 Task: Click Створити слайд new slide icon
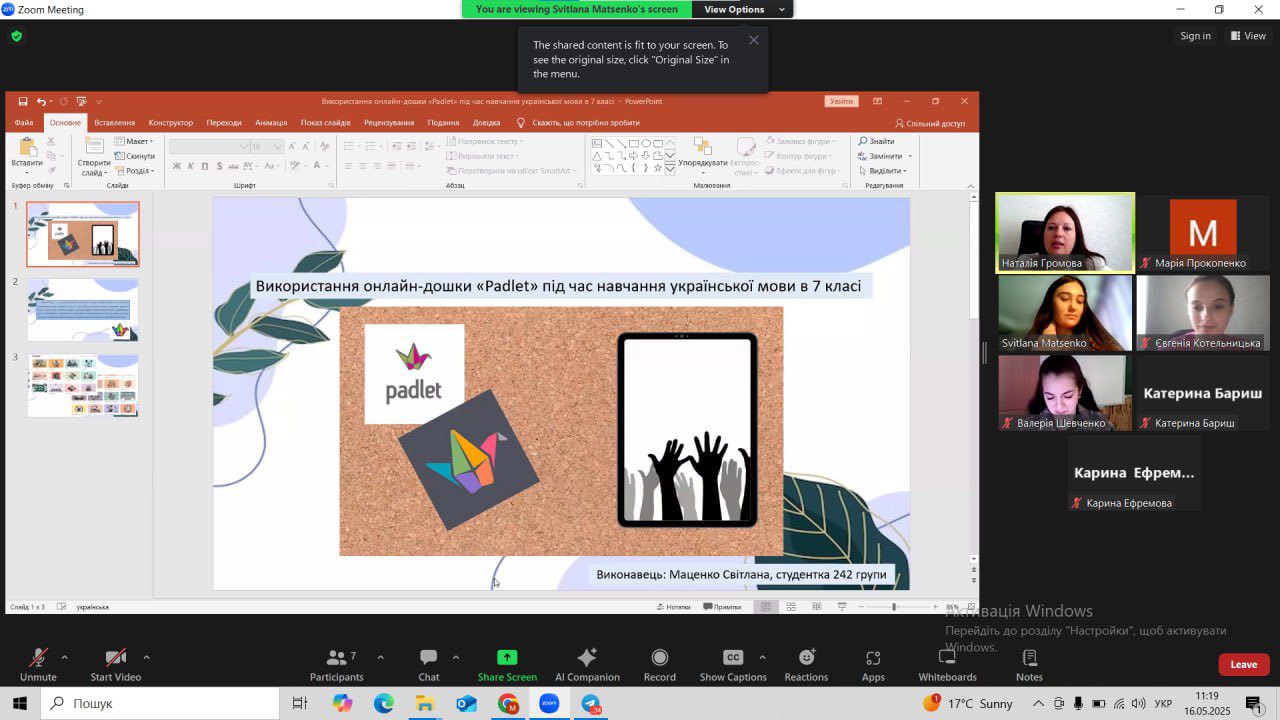[94, 146]
